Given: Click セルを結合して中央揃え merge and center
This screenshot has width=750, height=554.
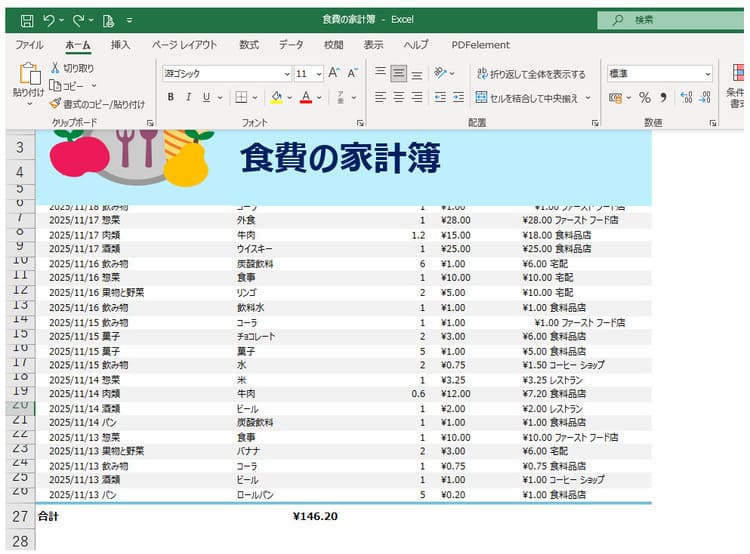Looking at the screenshot, I should click(x=527, y=98).
